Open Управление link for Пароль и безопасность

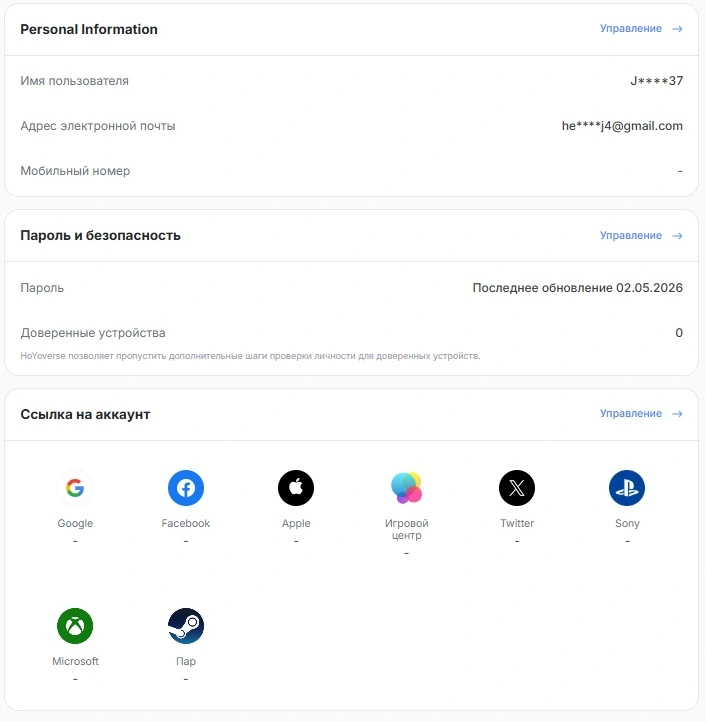tap(630, 235)
